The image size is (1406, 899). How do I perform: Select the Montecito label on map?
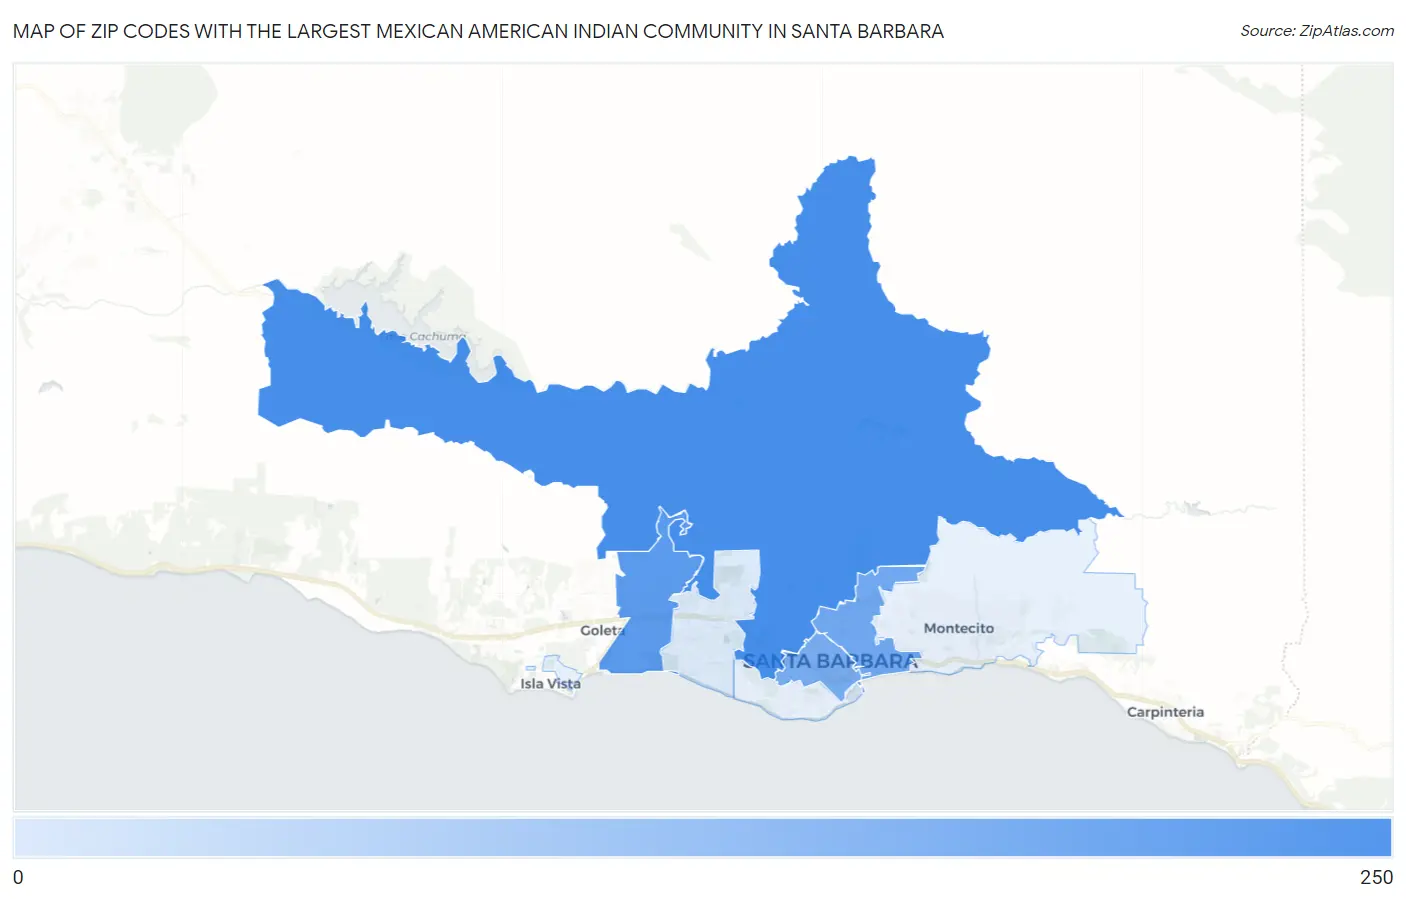point(959,628)
